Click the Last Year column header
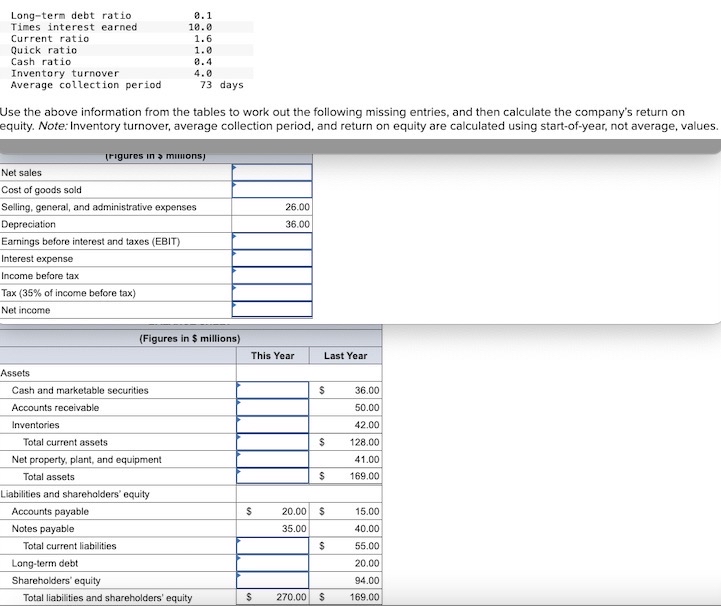 pyautogui.click(x=345, y=355)
